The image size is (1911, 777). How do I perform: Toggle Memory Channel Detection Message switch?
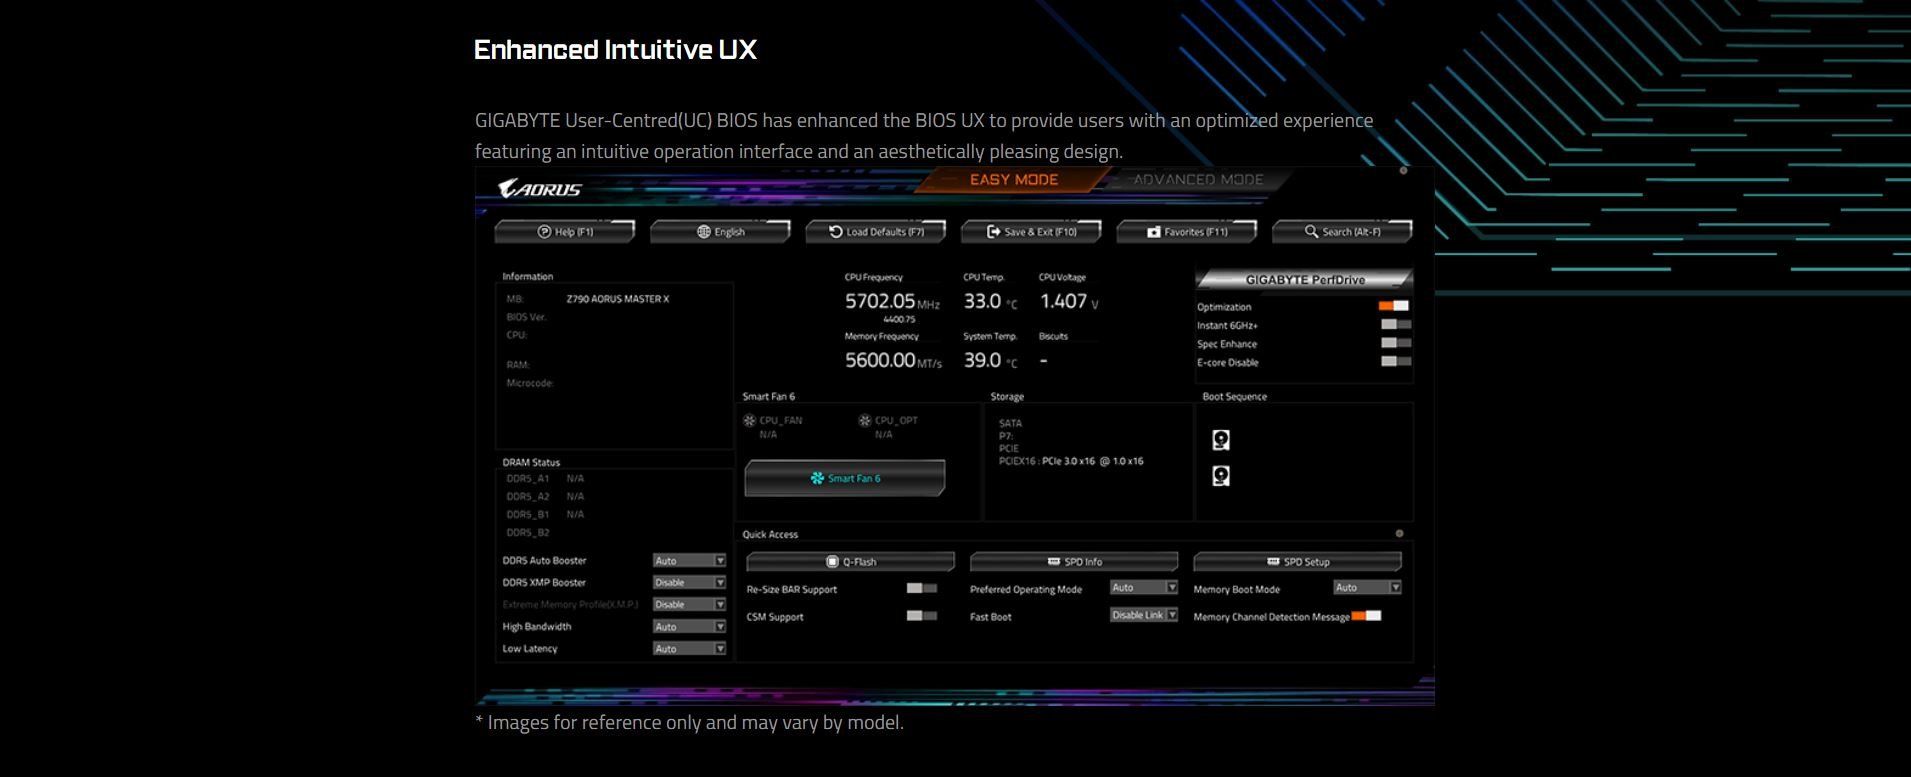(x=1366, y=616)
